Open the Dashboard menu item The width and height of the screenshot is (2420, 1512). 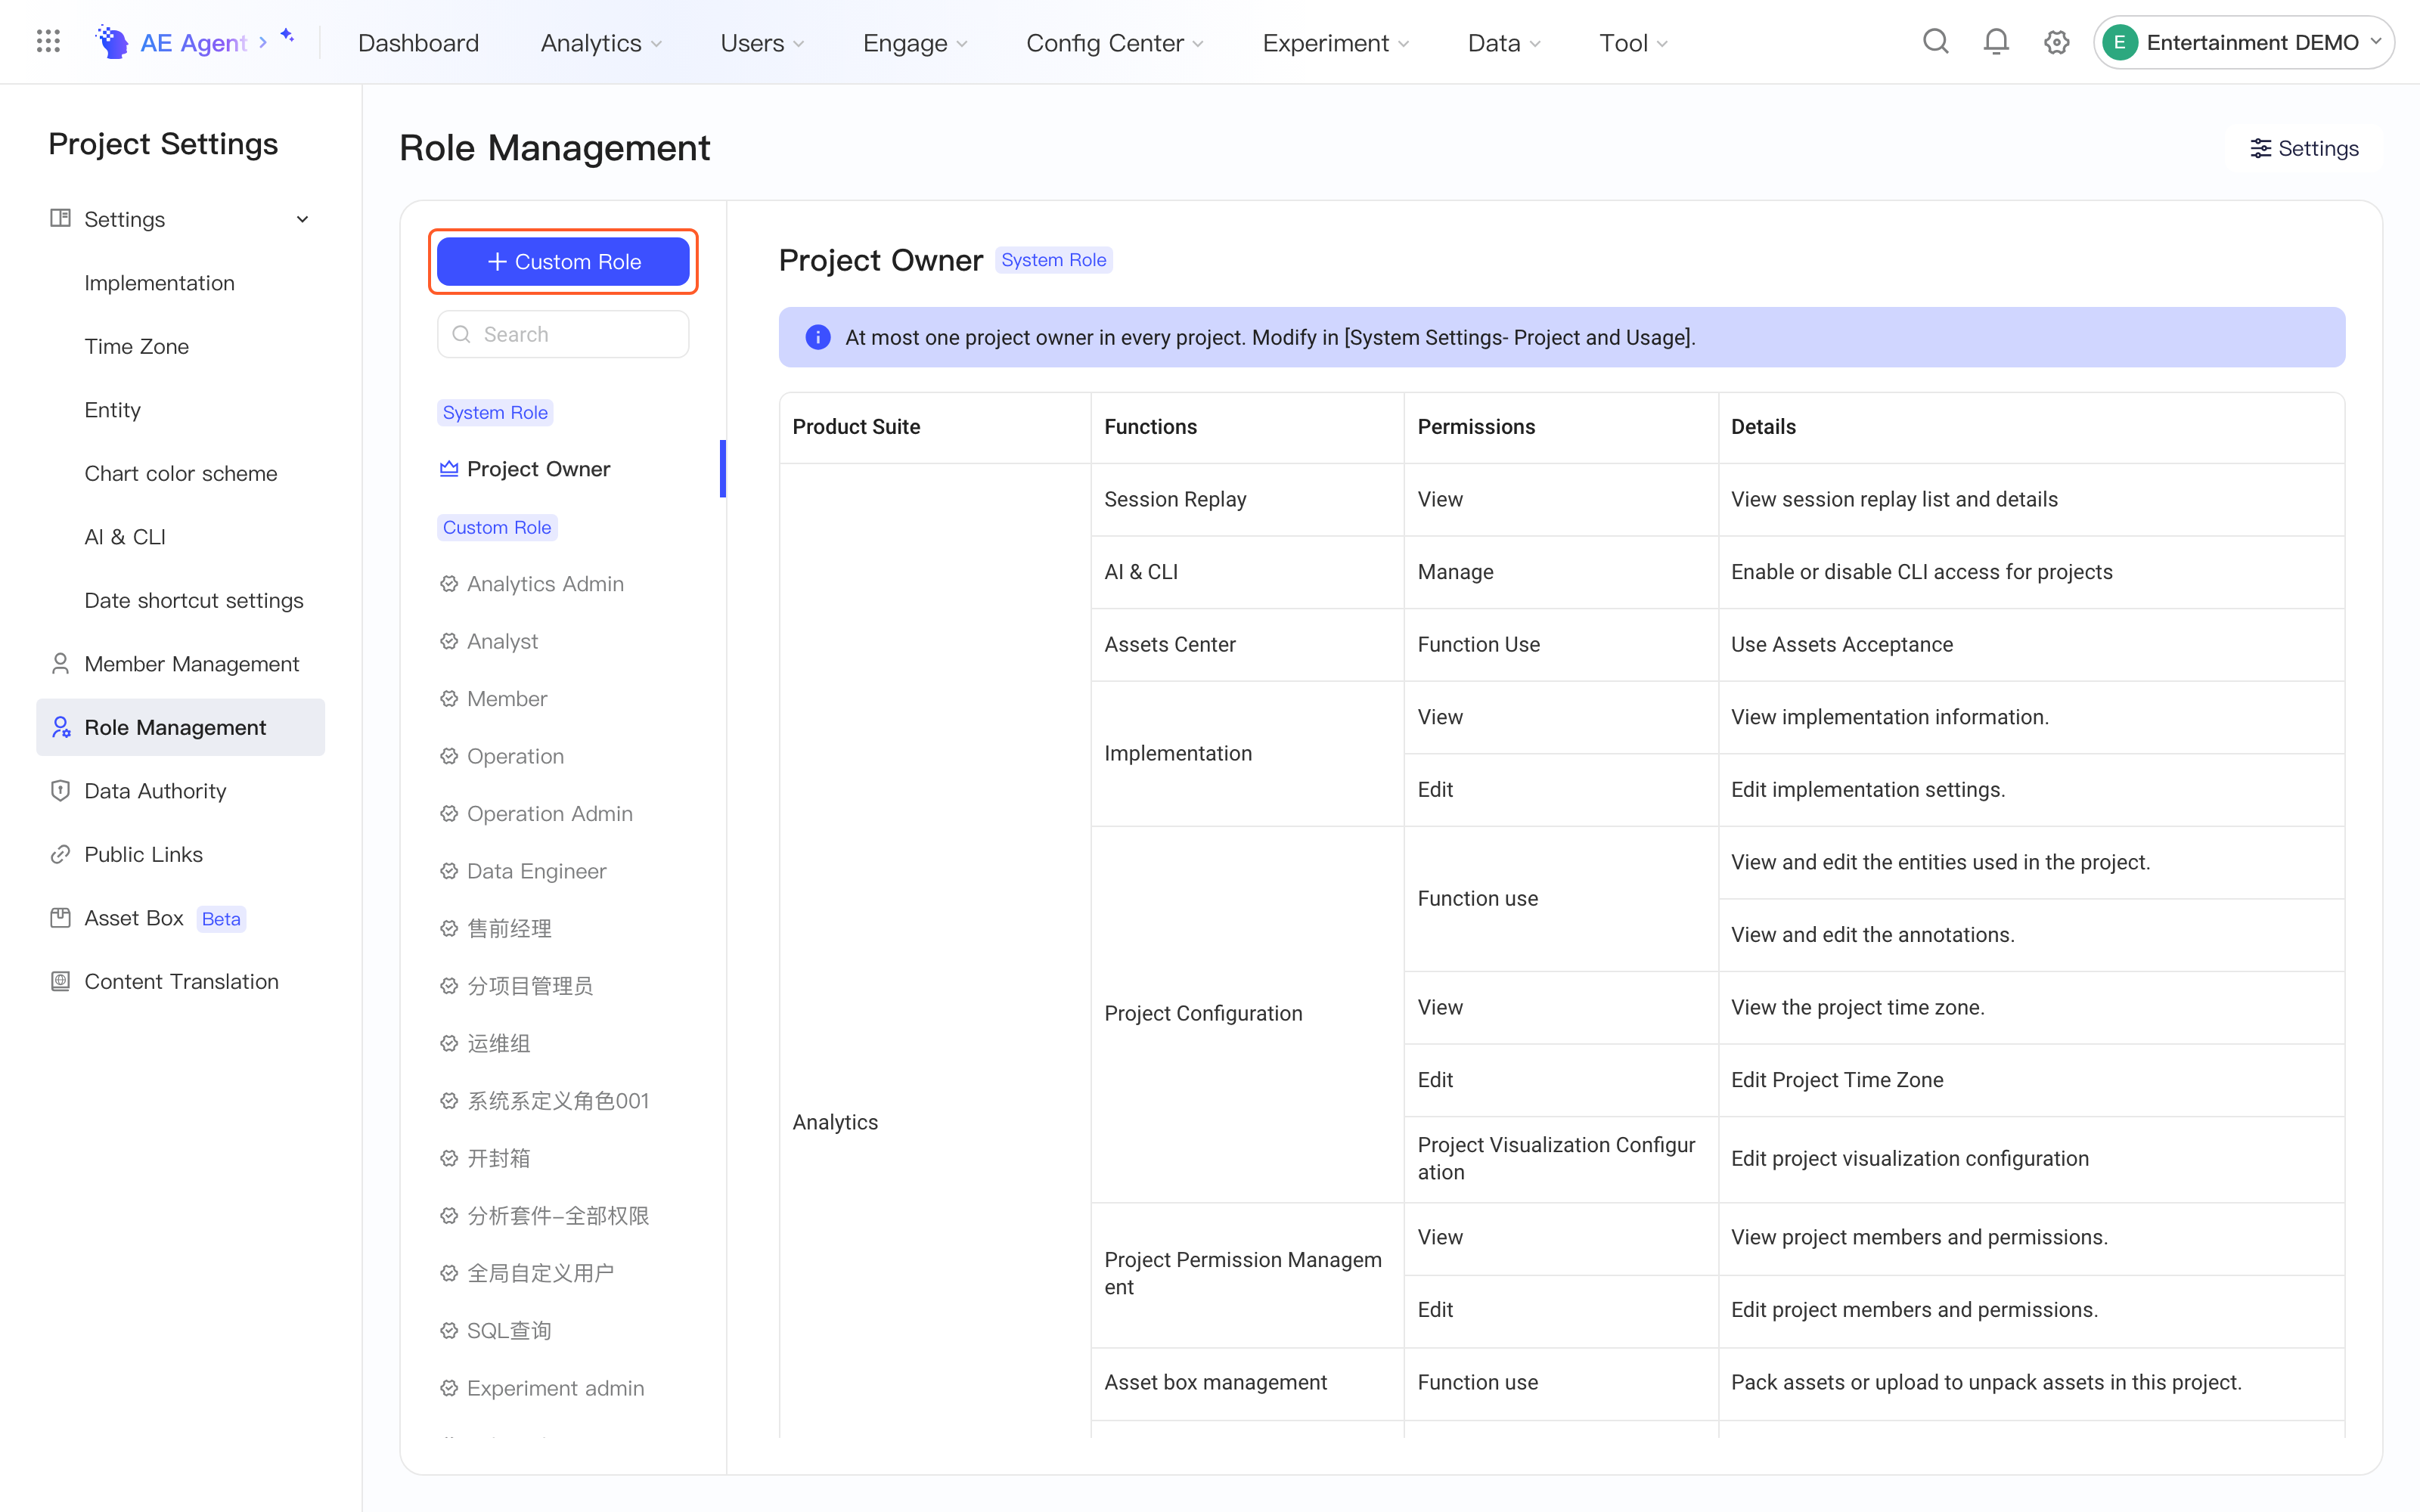pos(418,42)
